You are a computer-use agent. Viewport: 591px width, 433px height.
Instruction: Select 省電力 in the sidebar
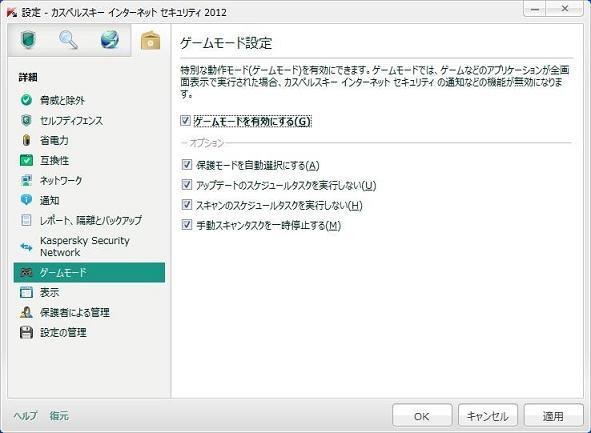tap(89, 141)
